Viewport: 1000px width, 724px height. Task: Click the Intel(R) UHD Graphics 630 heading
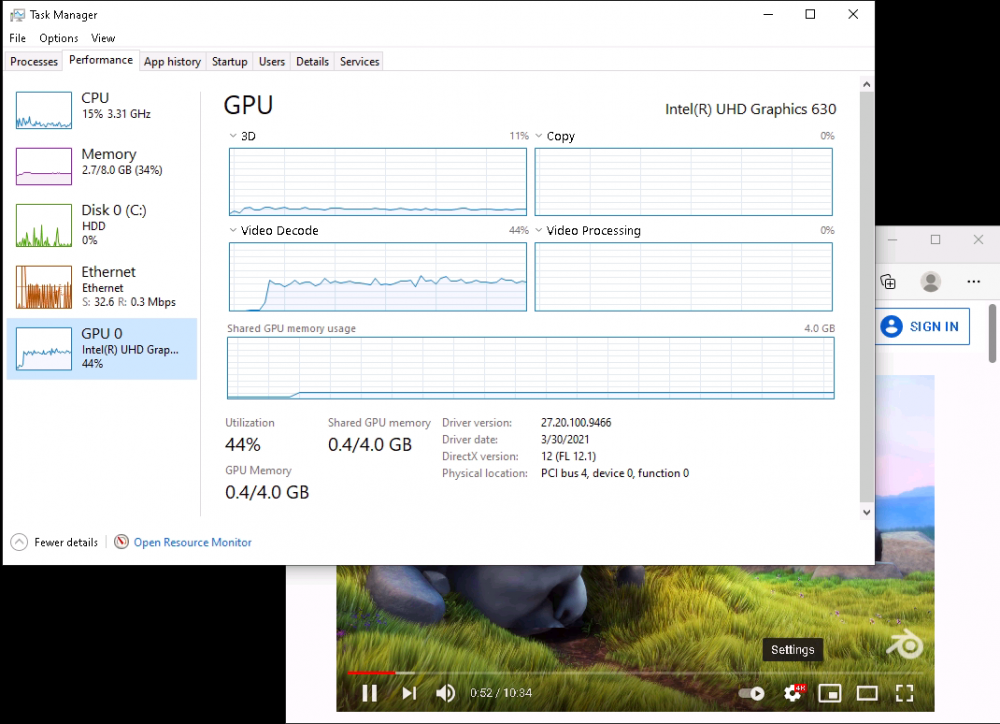pos(751,109)
